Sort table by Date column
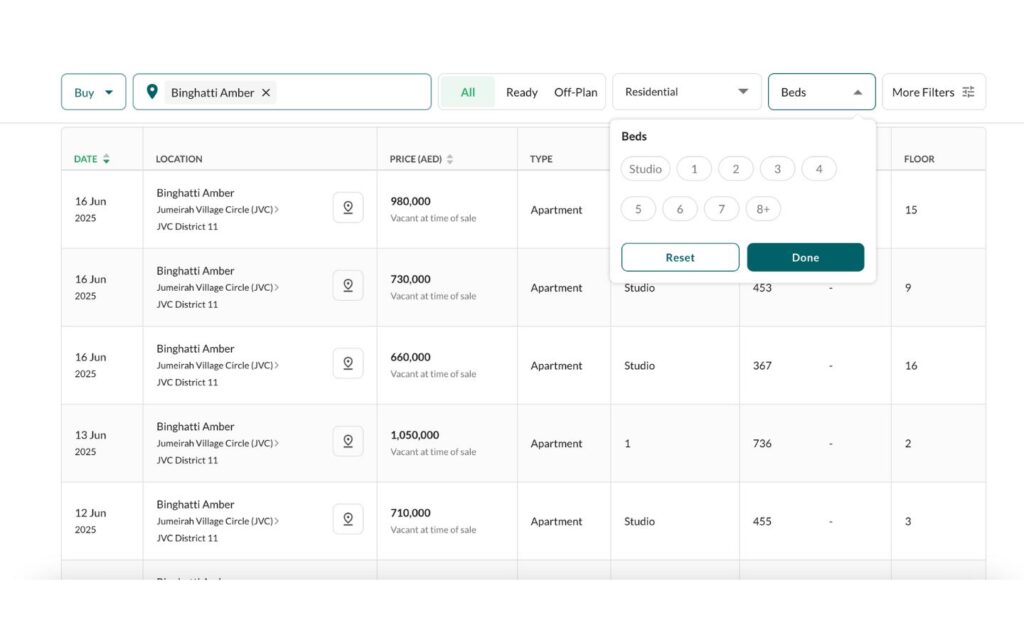Viewport: 1024px width, 640px height. 91,159
